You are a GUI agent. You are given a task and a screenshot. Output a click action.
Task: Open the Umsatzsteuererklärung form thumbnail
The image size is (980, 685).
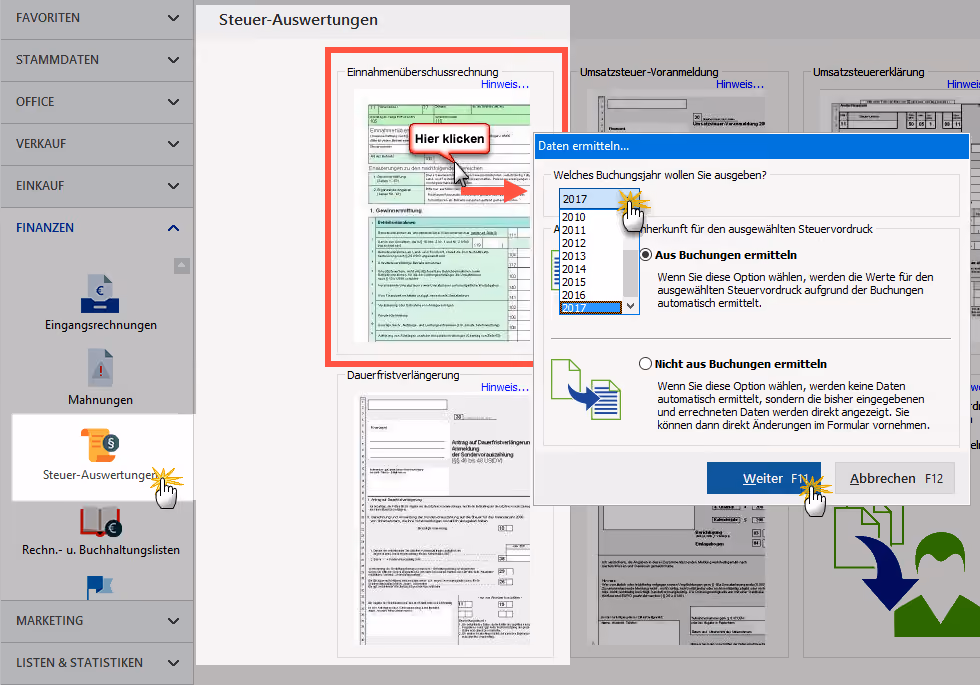pos(900,112)
